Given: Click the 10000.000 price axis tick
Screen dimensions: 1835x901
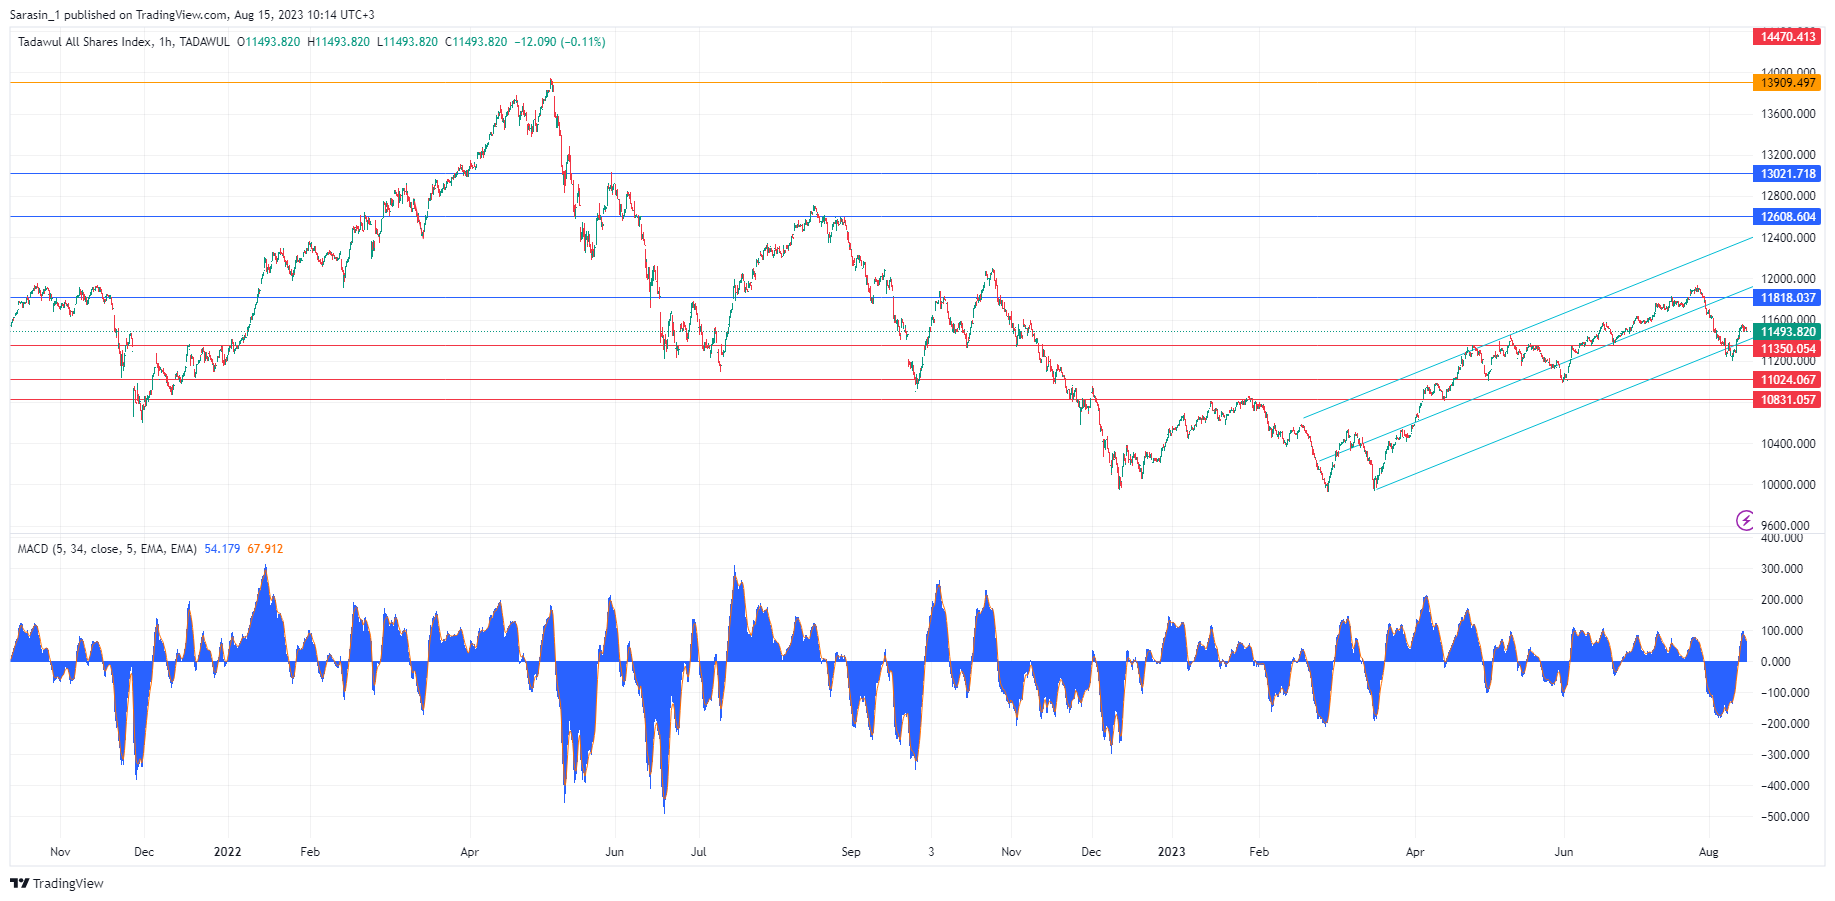Looking at the screenshot, I should pyautogui.click(x=1788, y=485).
